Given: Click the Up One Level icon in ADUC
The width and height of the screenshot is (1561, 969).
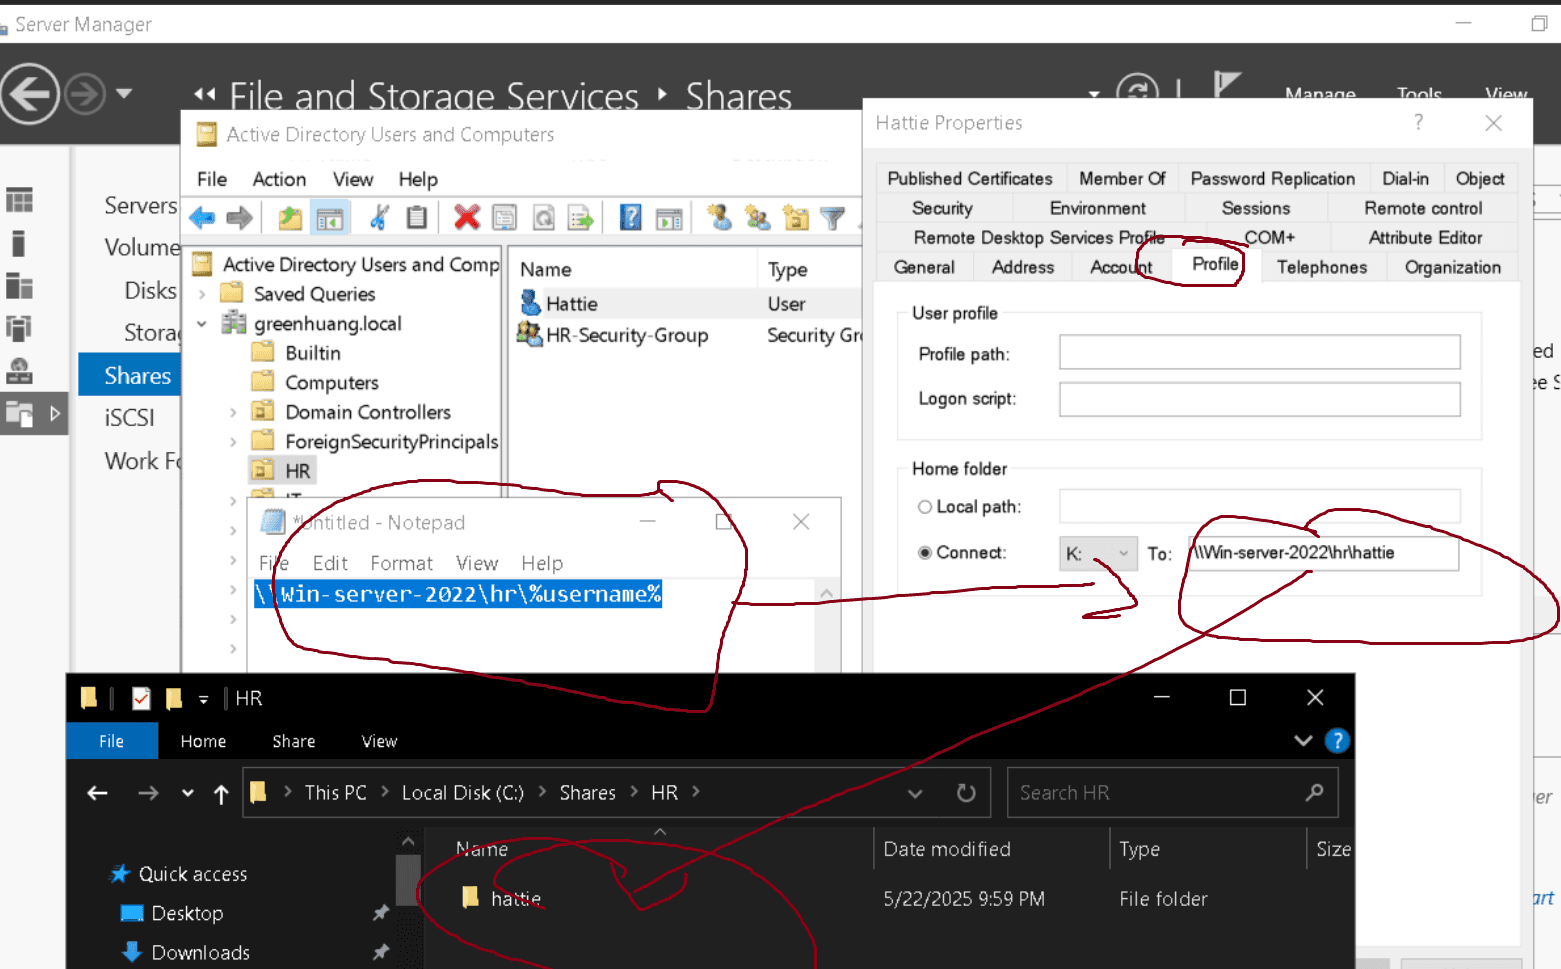Looking at the screenshot, I should pos(290,217).
